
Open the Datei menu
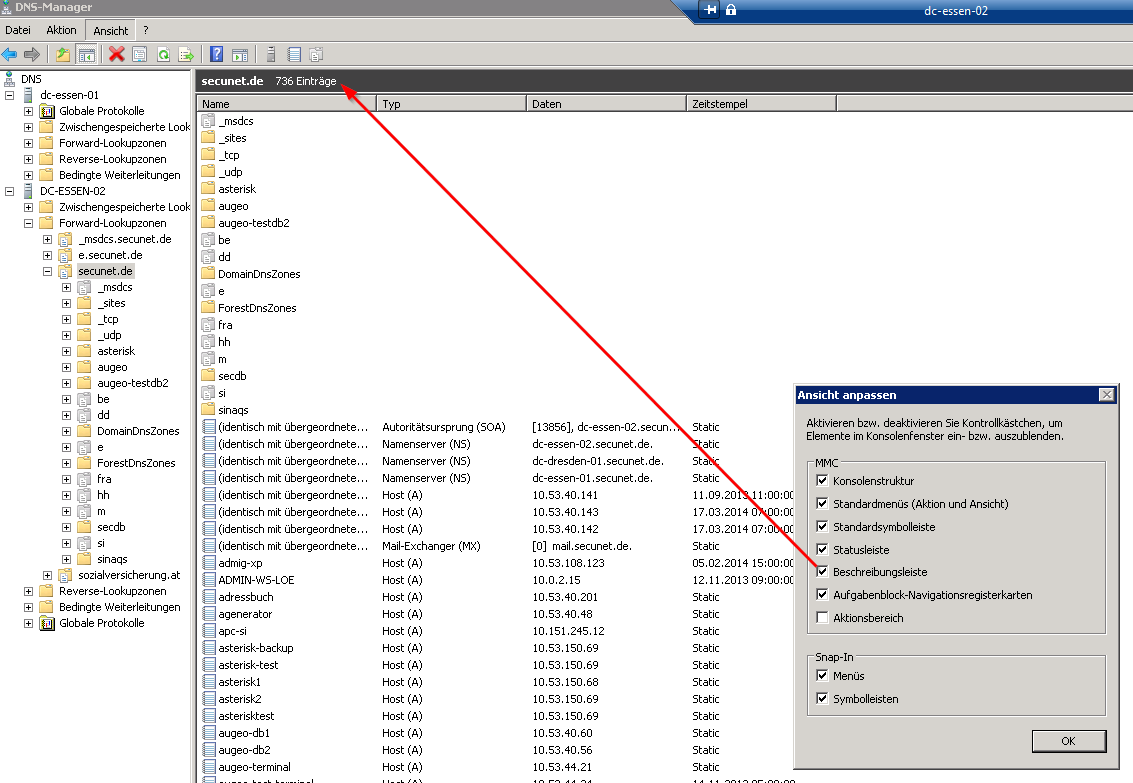(18, 30)
